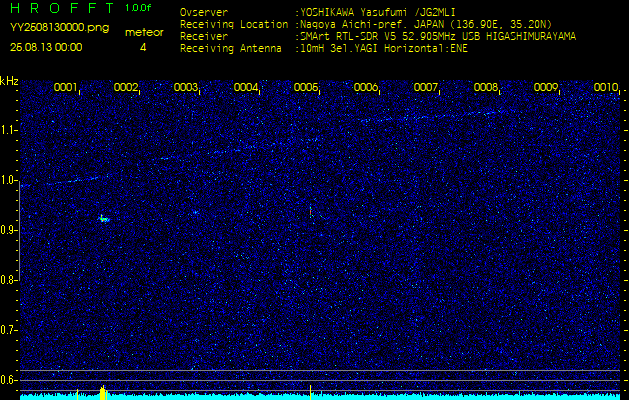Click the 1.1 kHz axis label
This screenshot has height=400, width=629.
click(x=8, y=130)
